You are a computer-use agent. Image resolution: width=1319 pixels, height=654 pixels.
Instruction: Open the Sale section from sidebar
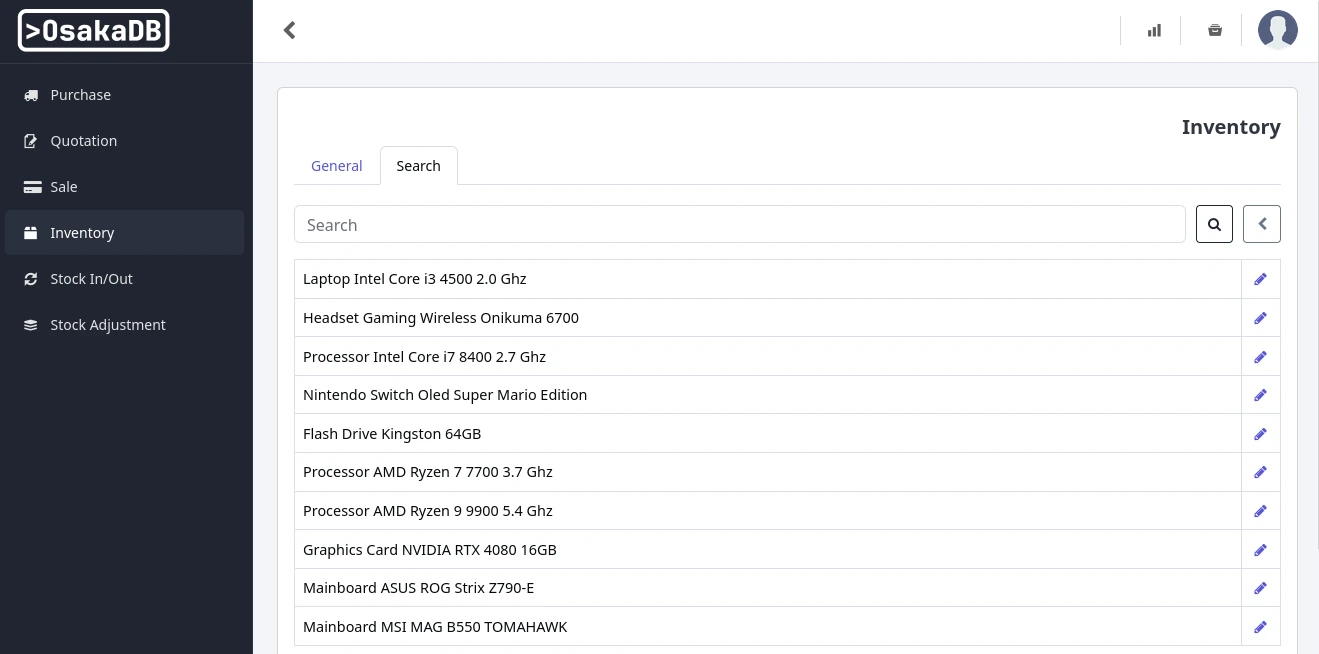click(30, 186)
